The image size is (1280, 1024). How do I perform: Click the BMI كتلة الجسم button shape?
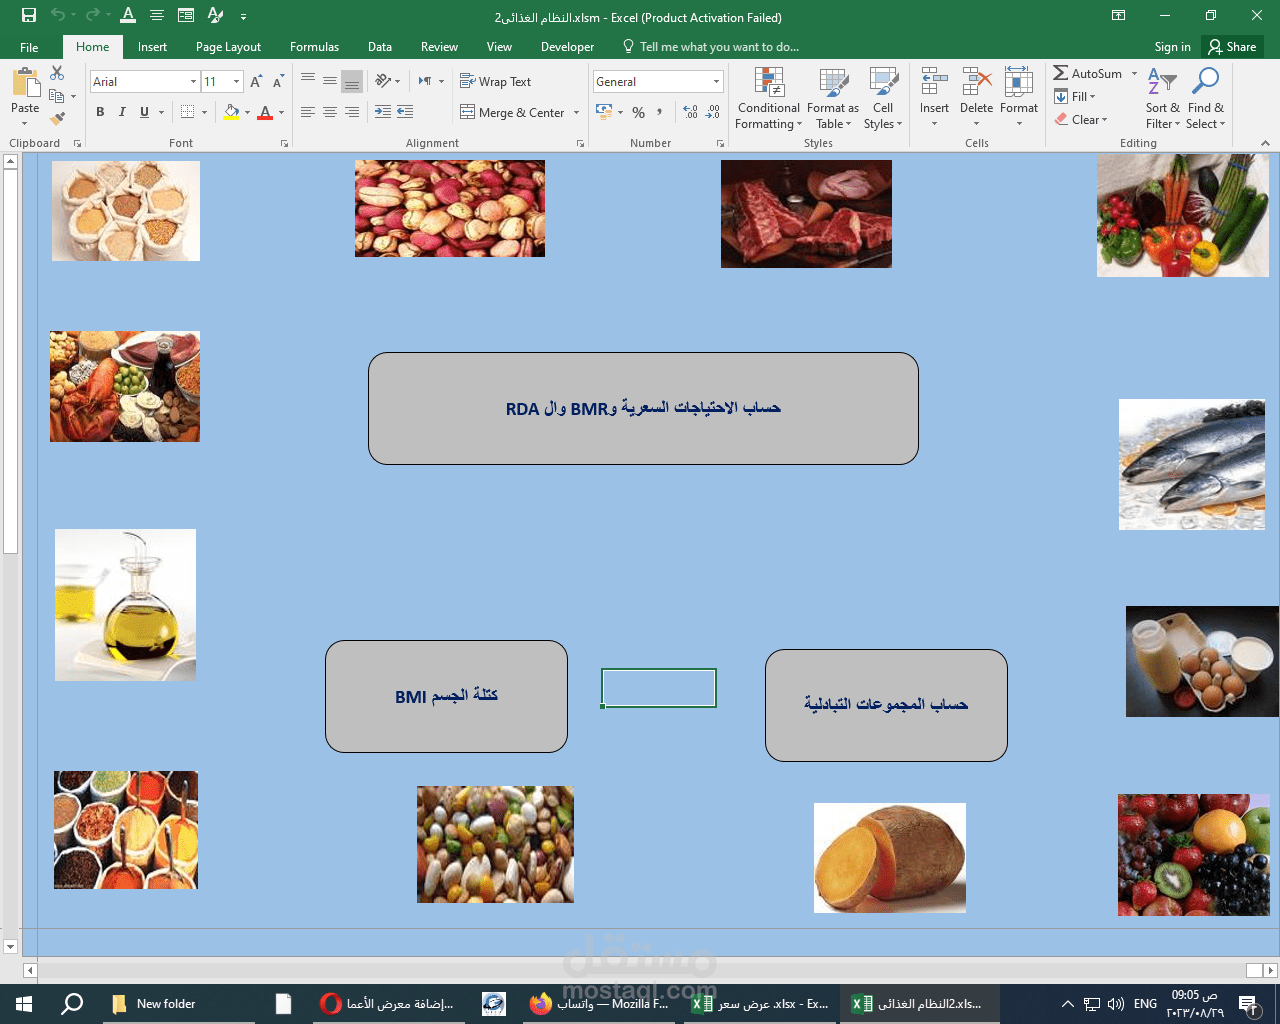point(446,696)
